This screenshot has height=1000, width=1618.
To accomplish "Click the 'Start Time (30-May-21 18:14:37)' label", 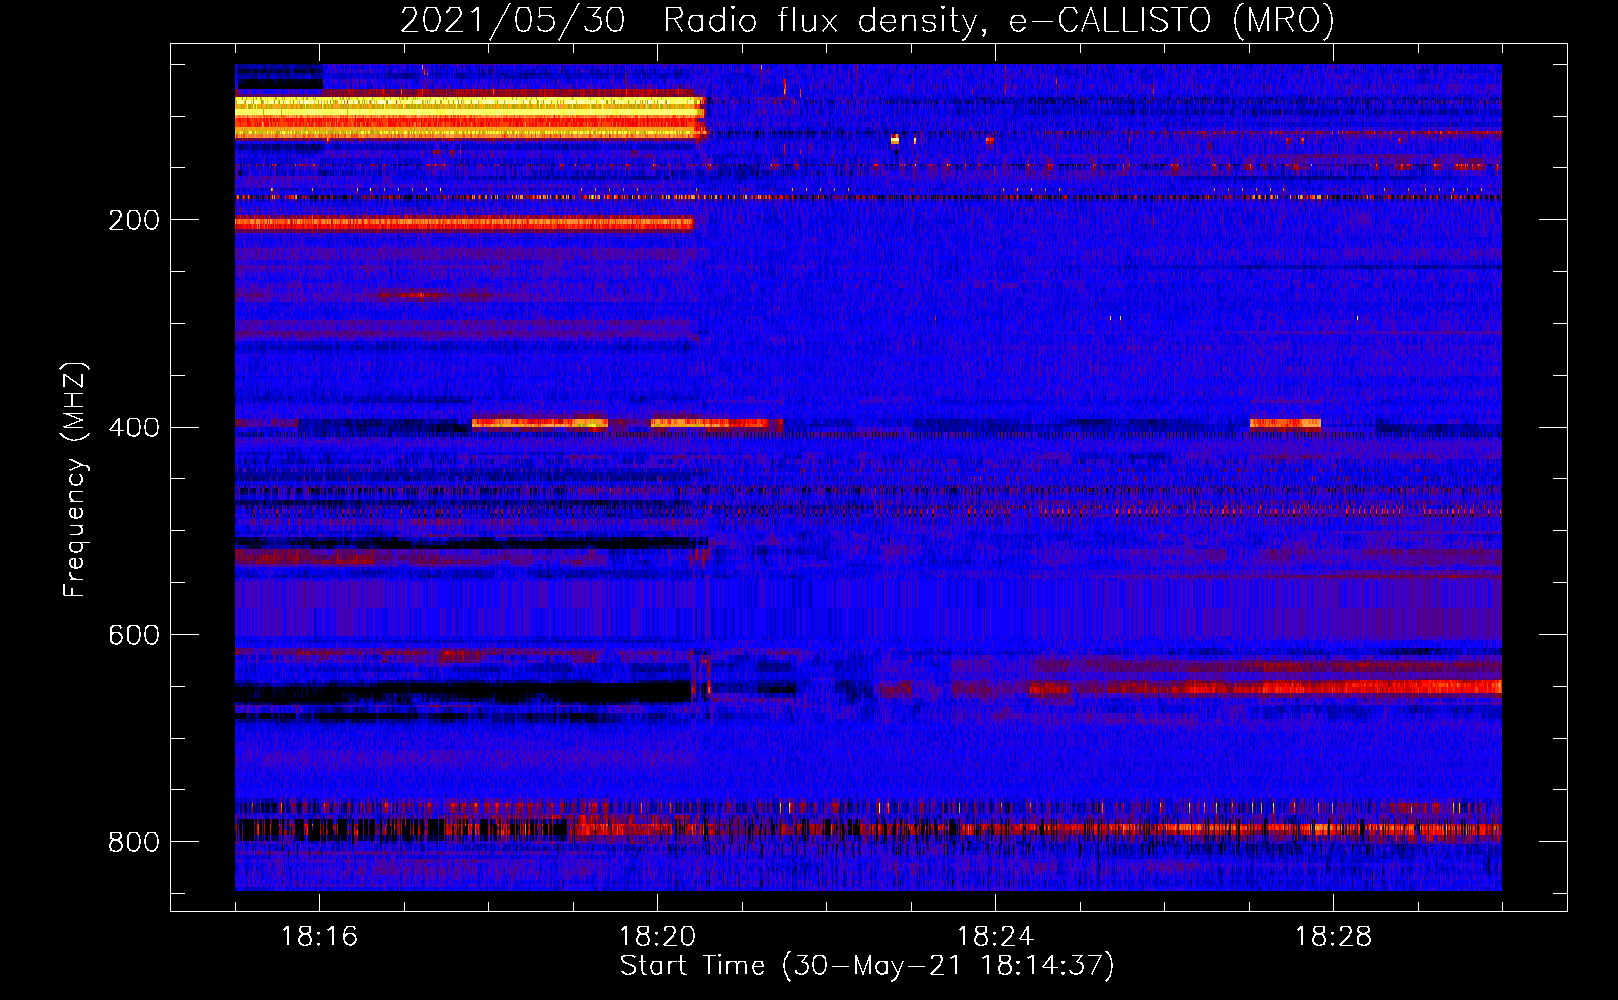I will pyautogui.click(x=867, y=966).
